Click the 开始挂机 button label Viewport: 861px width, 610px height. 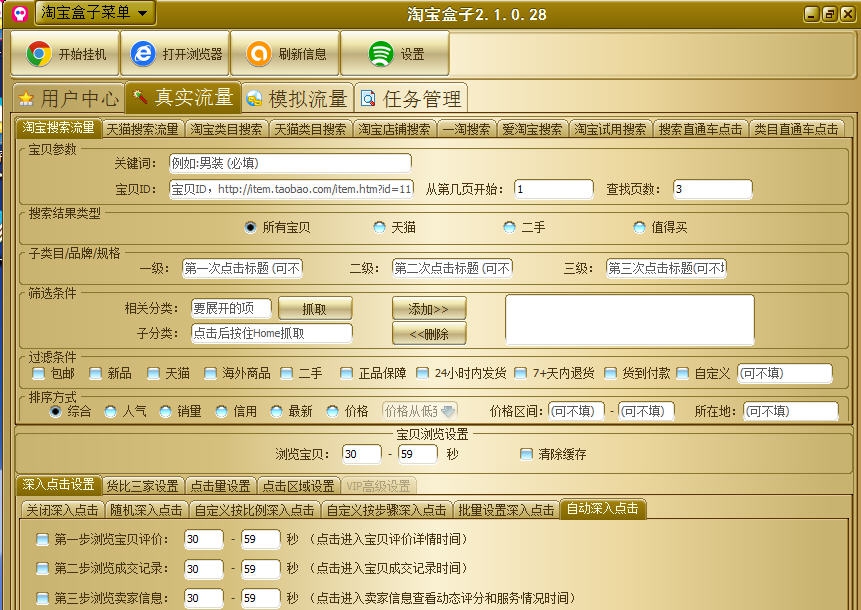tap(82, 54)
